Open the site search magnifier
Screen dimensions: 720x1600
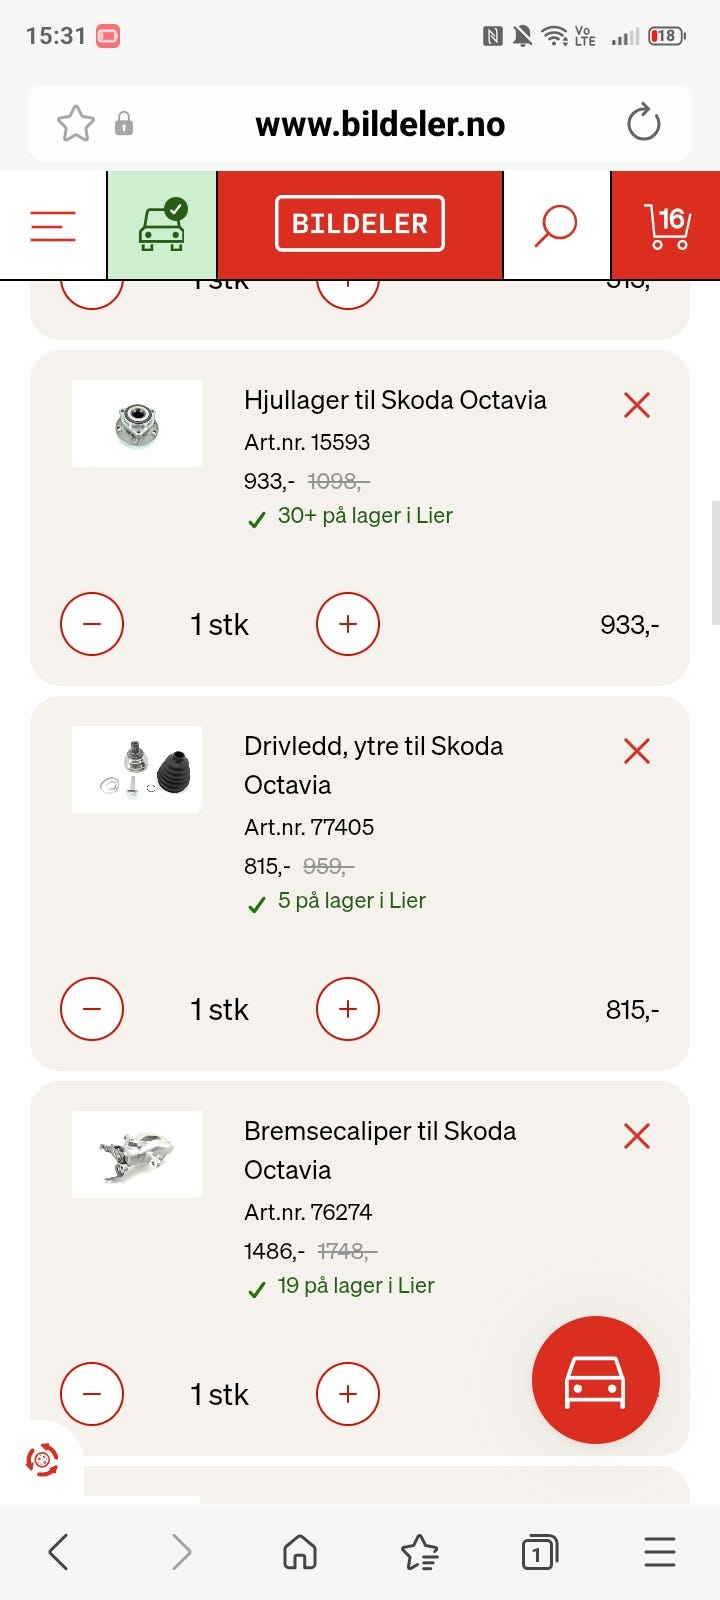(x=556, y=226)
